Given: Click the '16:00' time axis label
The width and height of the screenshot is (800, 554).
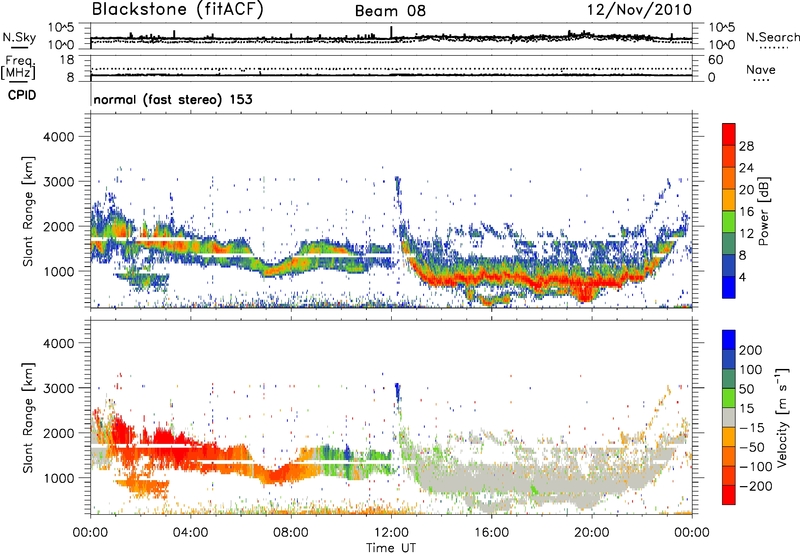Looking at the screenshot, I should coord(491,532).
